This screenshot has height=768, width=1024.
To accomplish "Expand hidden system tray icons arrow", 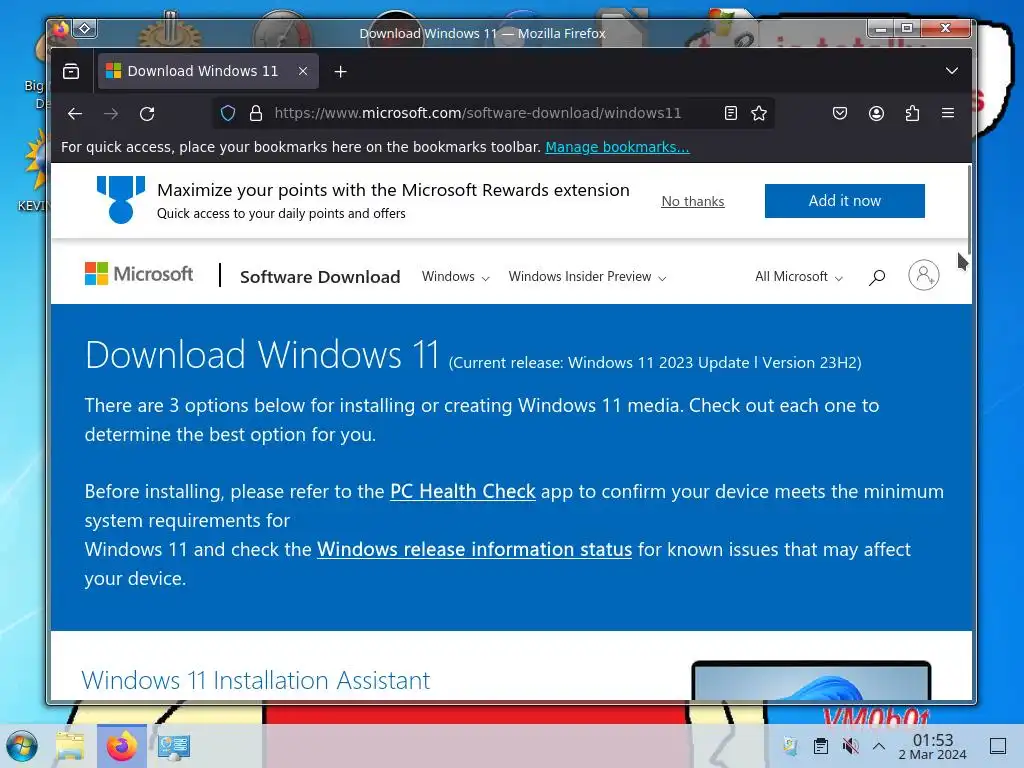I will [x=879, y=746].
